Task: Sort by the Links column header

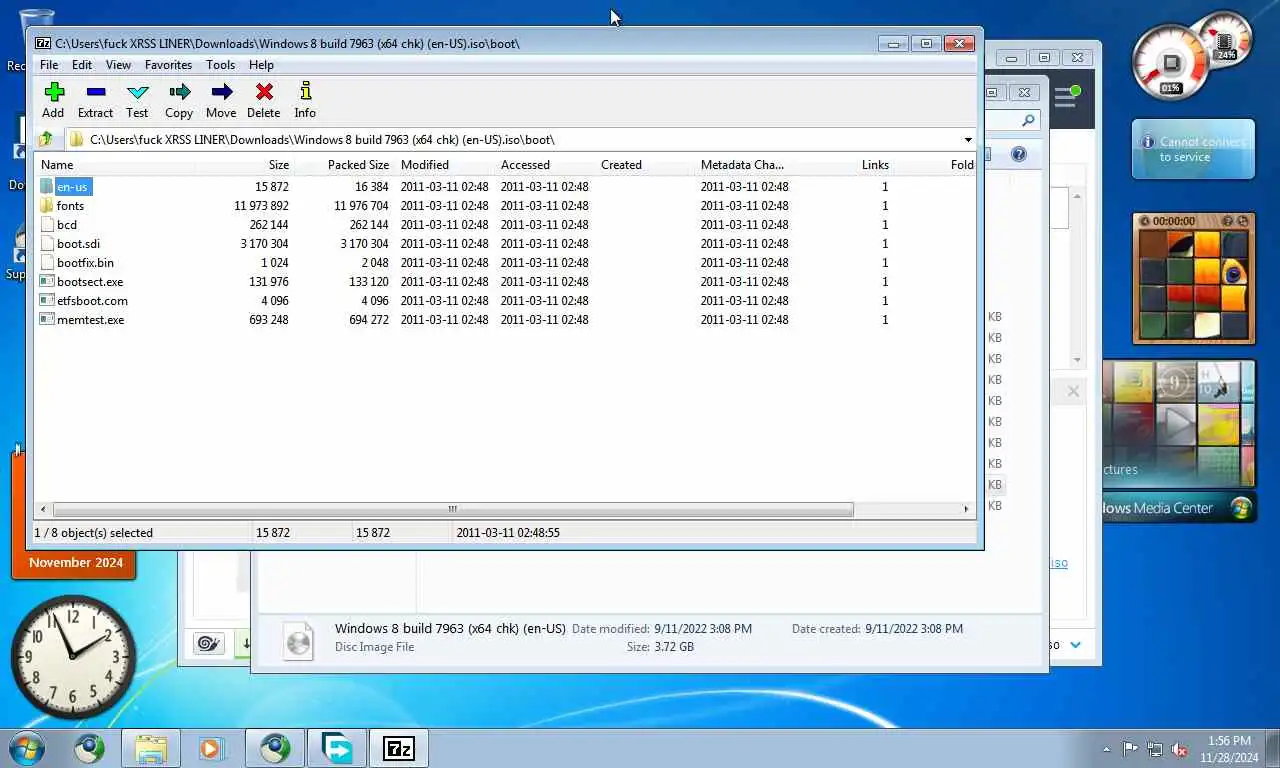Action: 843,165
